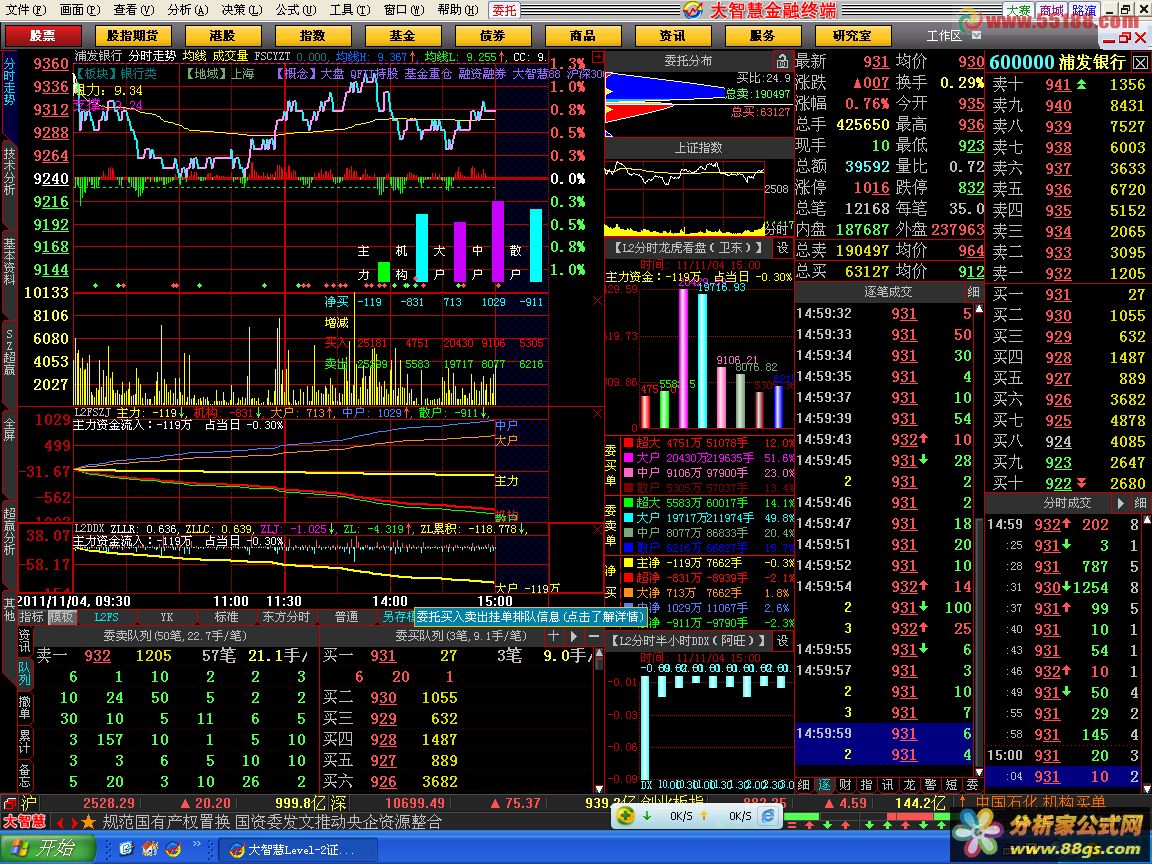Switch to the 技术分析 left sidebar tab
Screen dimensions: 1152x864
coord(9,171)
